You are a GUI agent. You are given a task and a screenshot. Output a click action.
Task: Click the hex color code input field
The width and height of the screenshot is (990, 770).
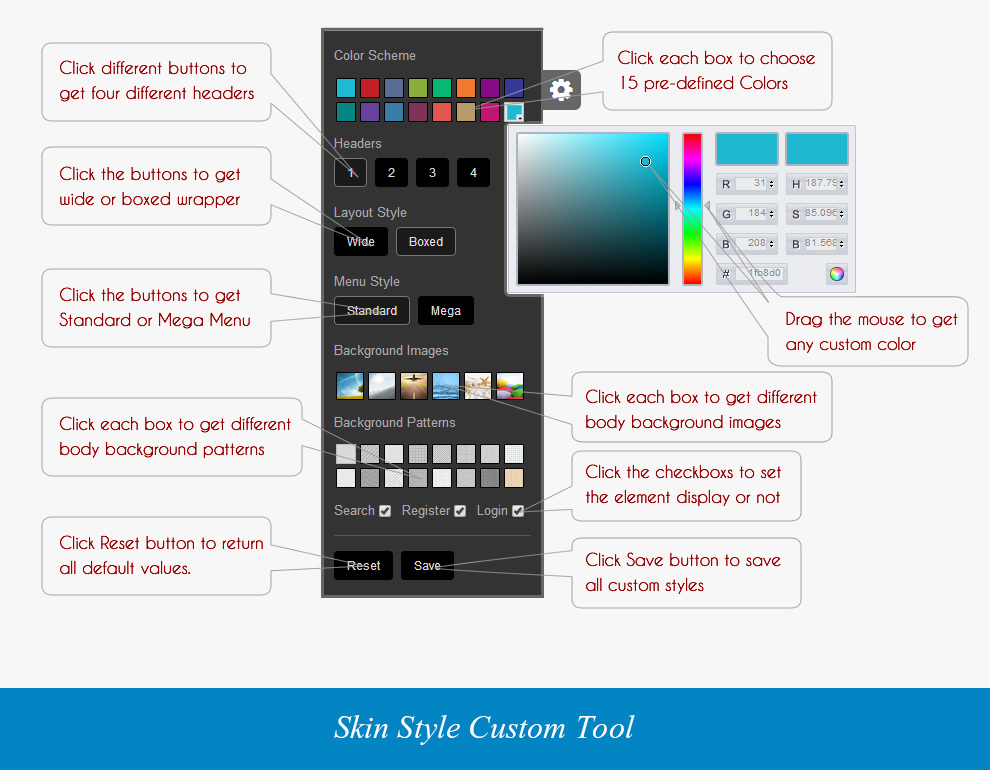click(x=761, y=274)
